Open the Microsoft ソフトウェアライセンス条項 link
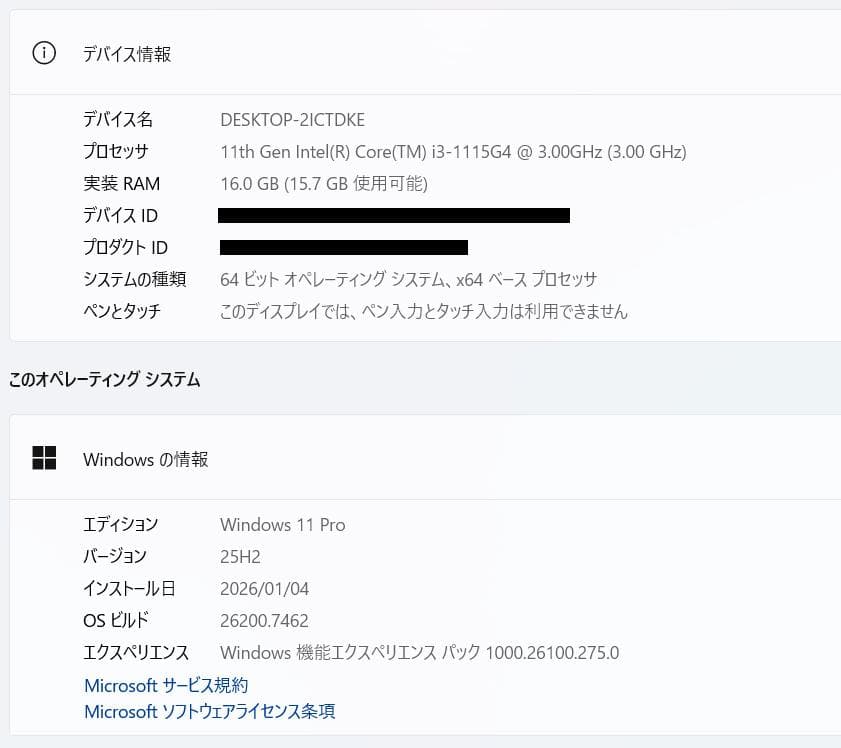 pos(208,711)
